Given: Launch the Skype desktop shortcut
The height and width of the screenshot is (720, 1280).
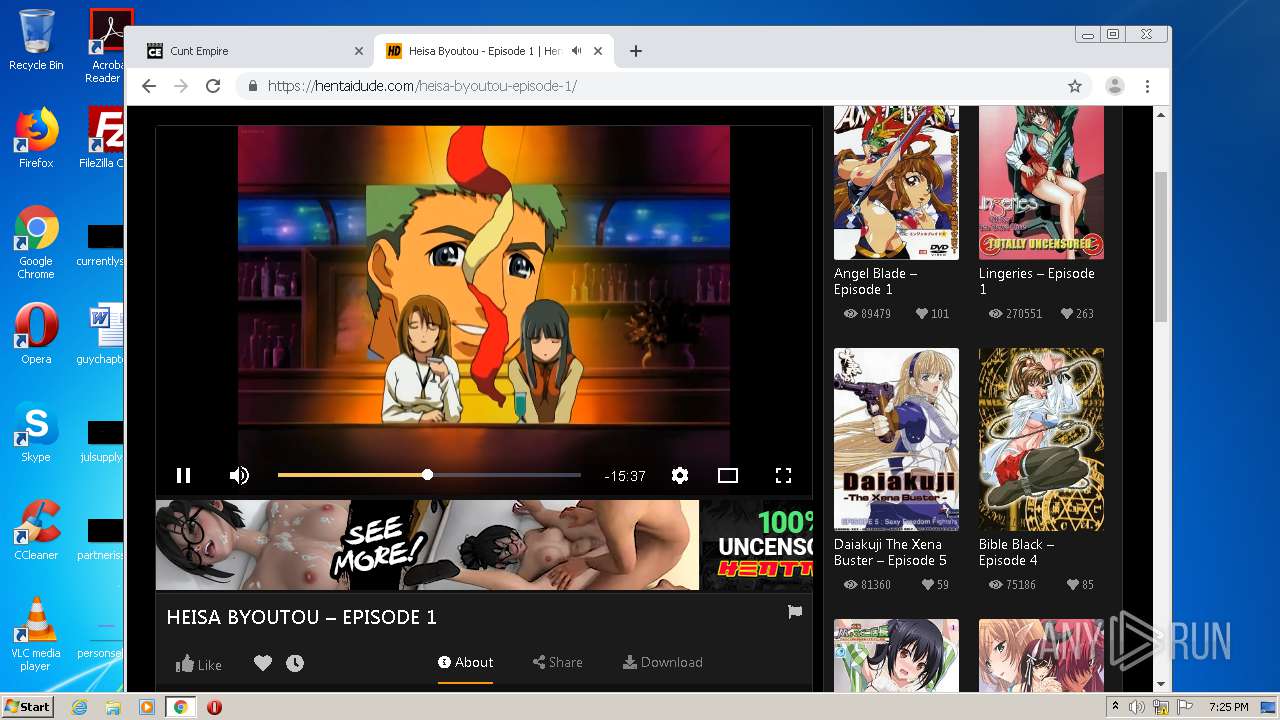Looking at the screenshot, I should click(36, 432).
